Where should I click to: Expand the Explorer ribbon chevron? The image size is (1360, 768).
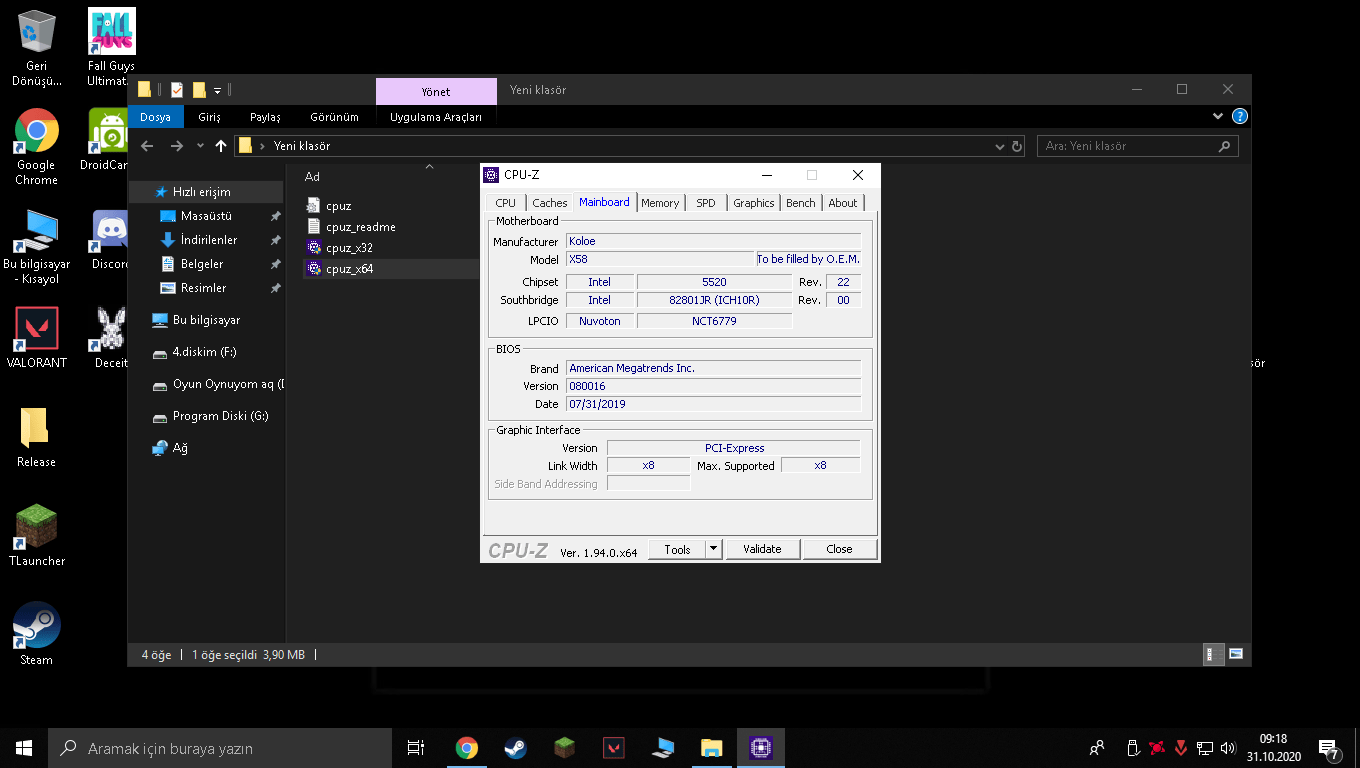[1218, 116]
